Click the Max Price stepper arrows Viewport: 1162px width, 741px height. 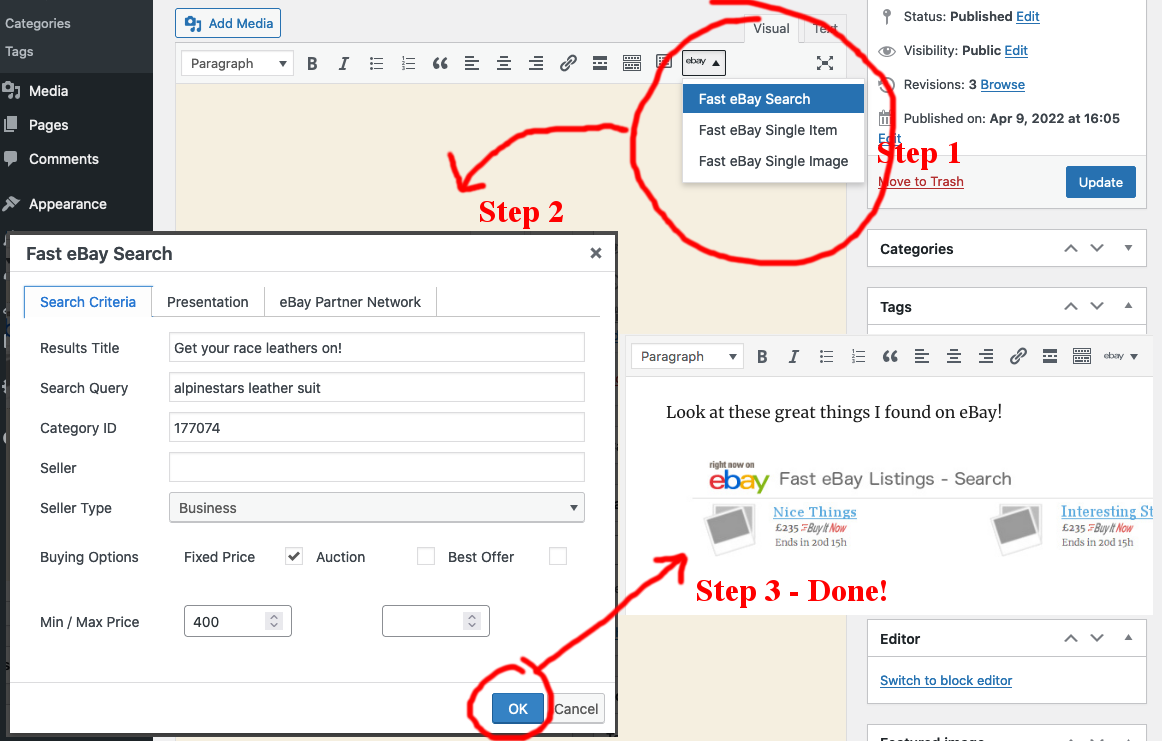pos(472,621)
